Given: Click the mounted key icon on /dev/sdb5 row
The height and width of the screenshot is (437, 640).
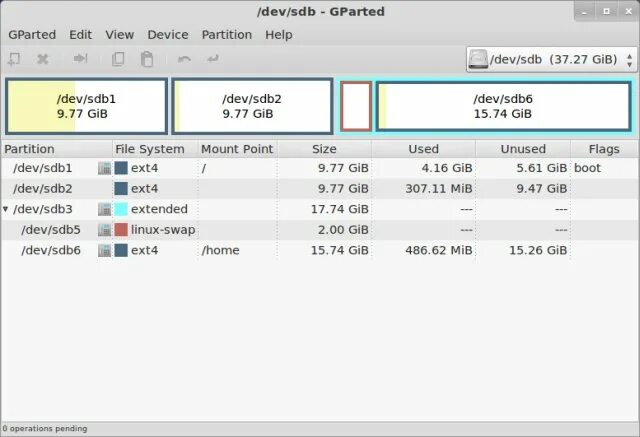Looking at the screenshot, I should tap(104, 230).
